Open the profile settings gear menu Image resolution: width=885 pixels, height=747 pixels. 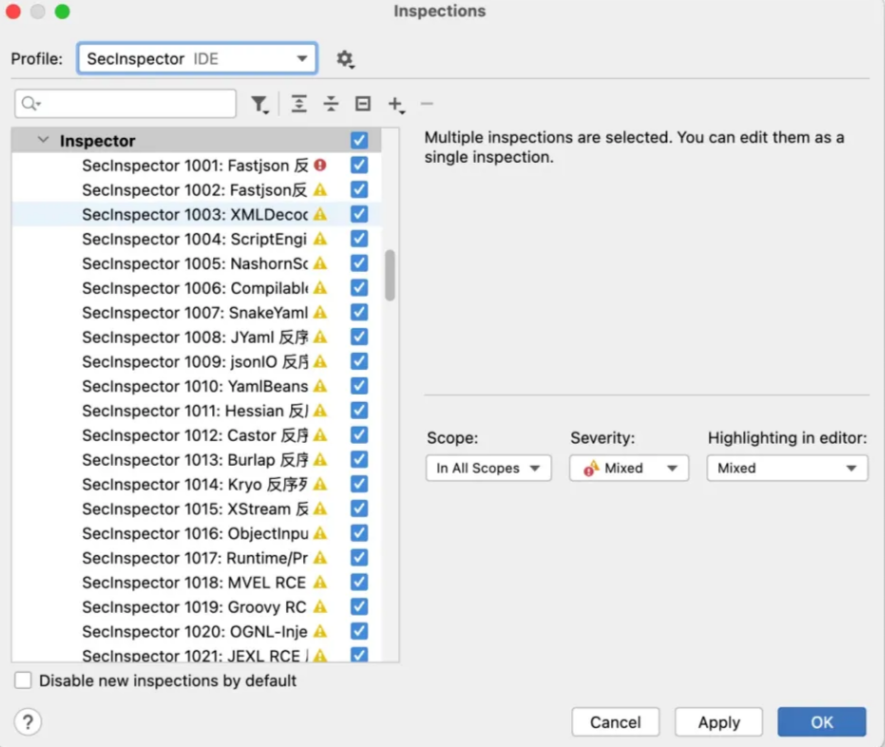(x=345, y=59)
